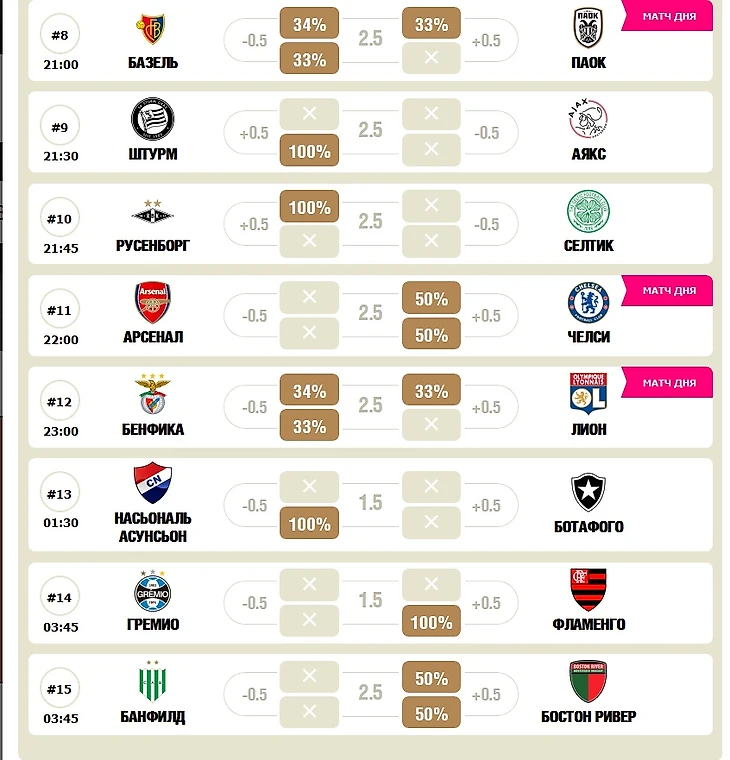This screenshot has width=730, height=760.
Task: Click the PAOK team logo
Action: point(588,28)
